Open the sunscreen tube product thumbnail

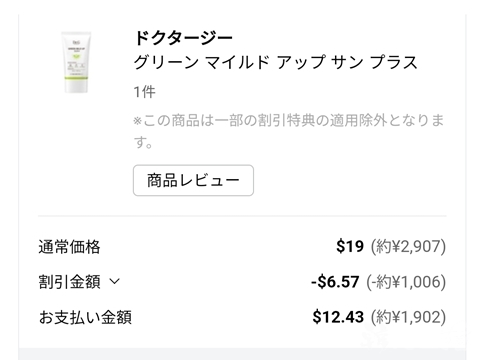click(76, 62)
